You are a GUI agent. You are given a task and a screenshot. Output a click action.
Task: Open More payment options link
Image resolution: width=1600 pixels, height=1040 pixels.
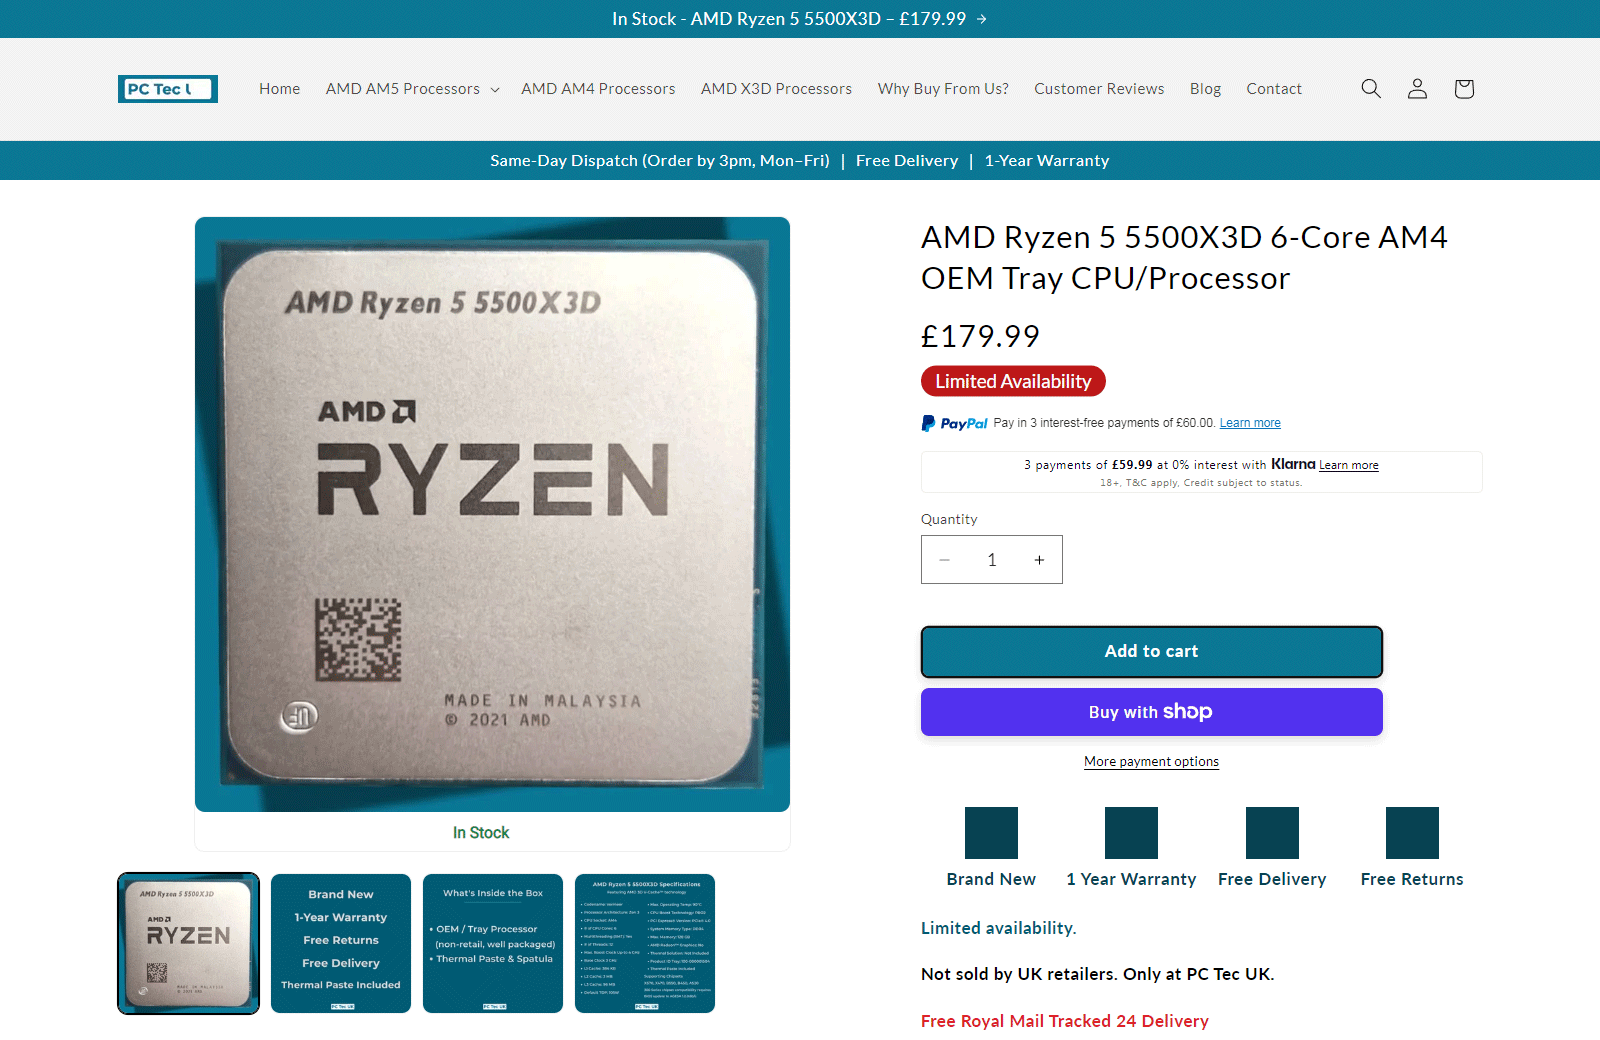[1151, 762]
